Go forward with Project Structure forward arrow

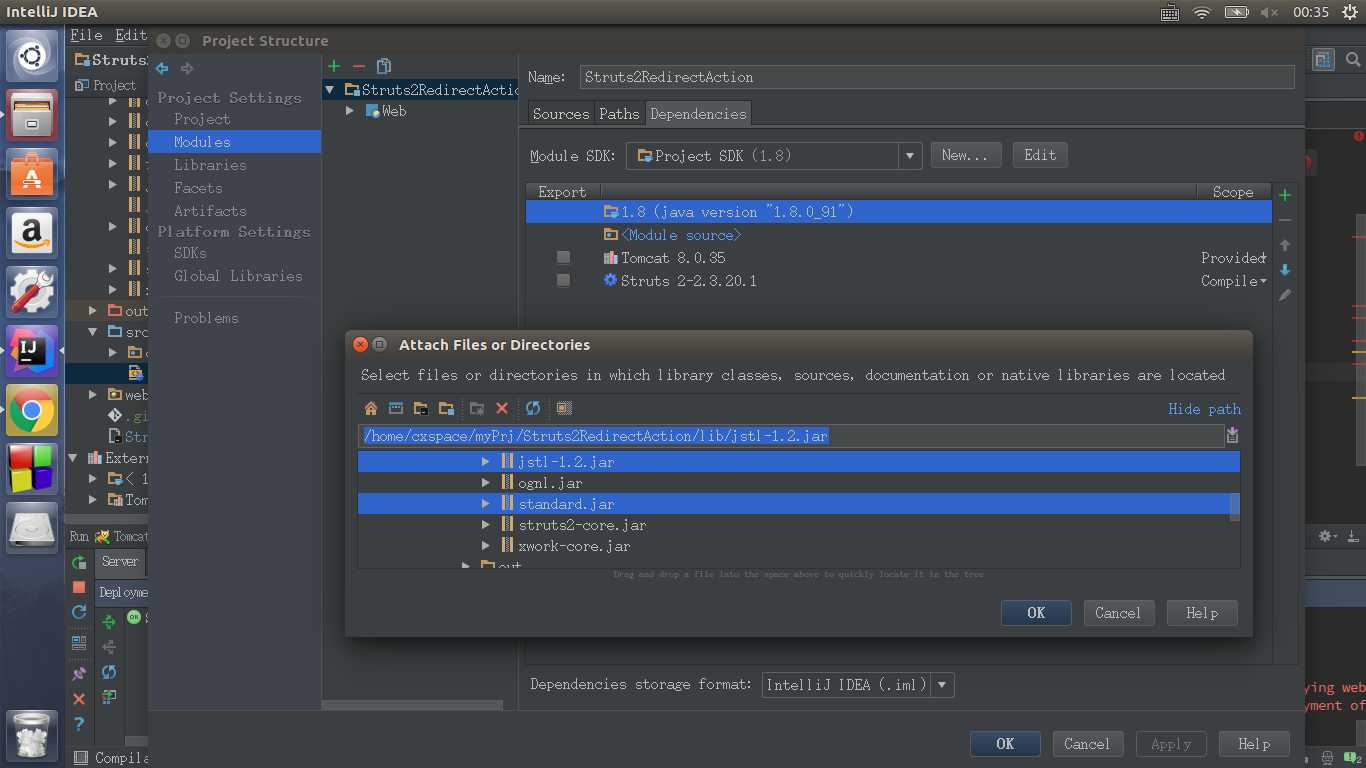pos(187,69)
